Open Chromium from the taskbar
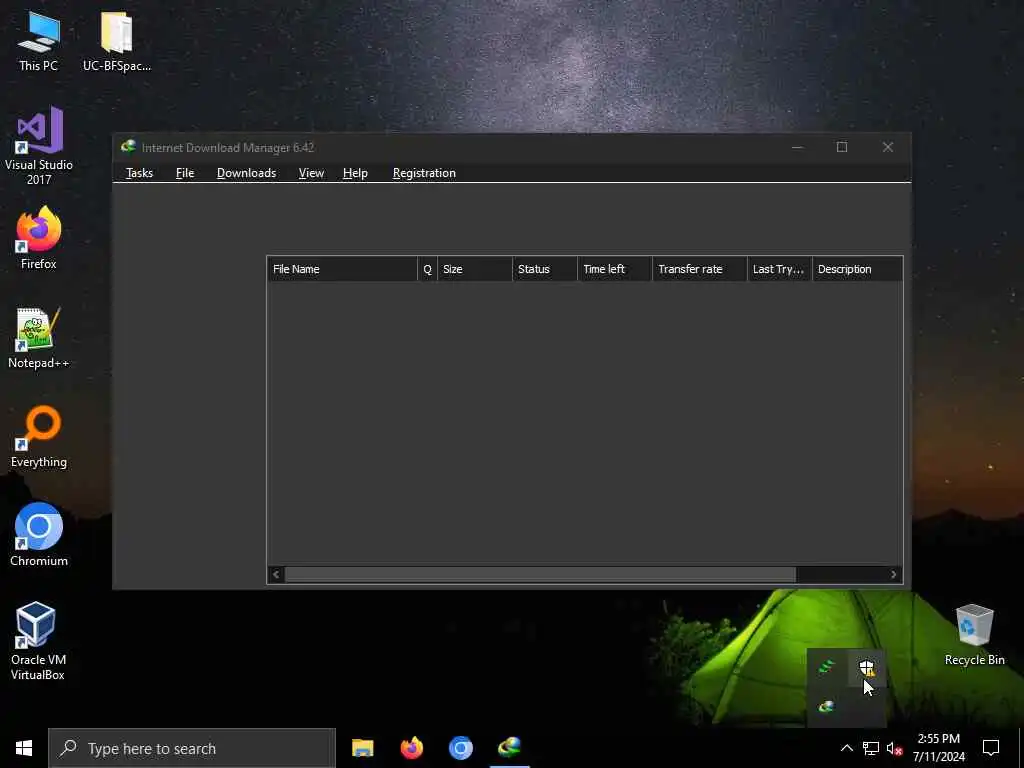 tap(460, 748)
